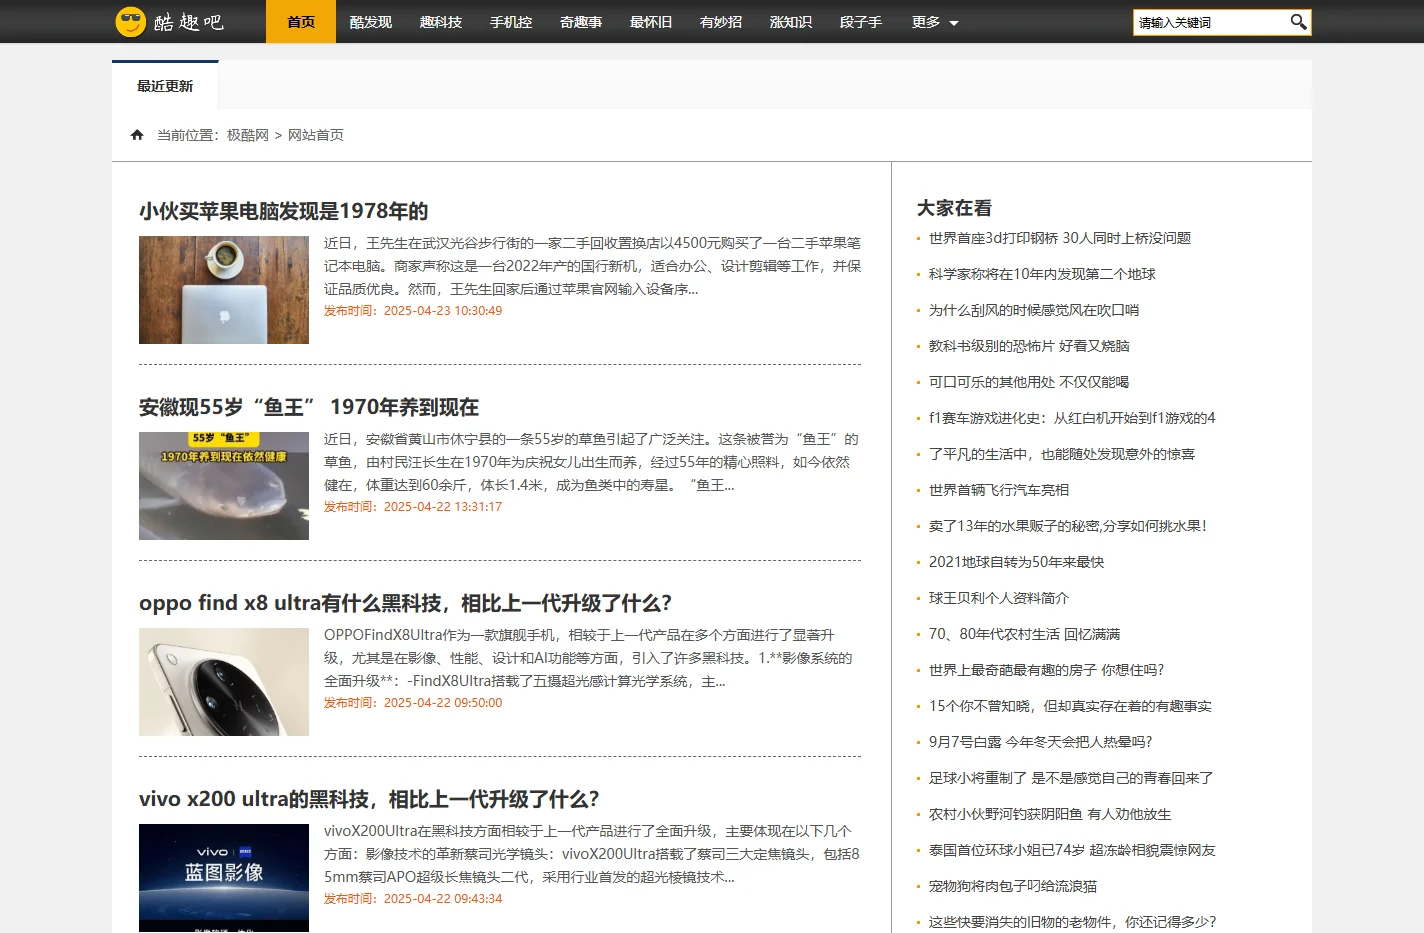Open the 奇趣事 nav item
The width and height of the screenshot is (1424, 933).
click(x=581, y=22)
